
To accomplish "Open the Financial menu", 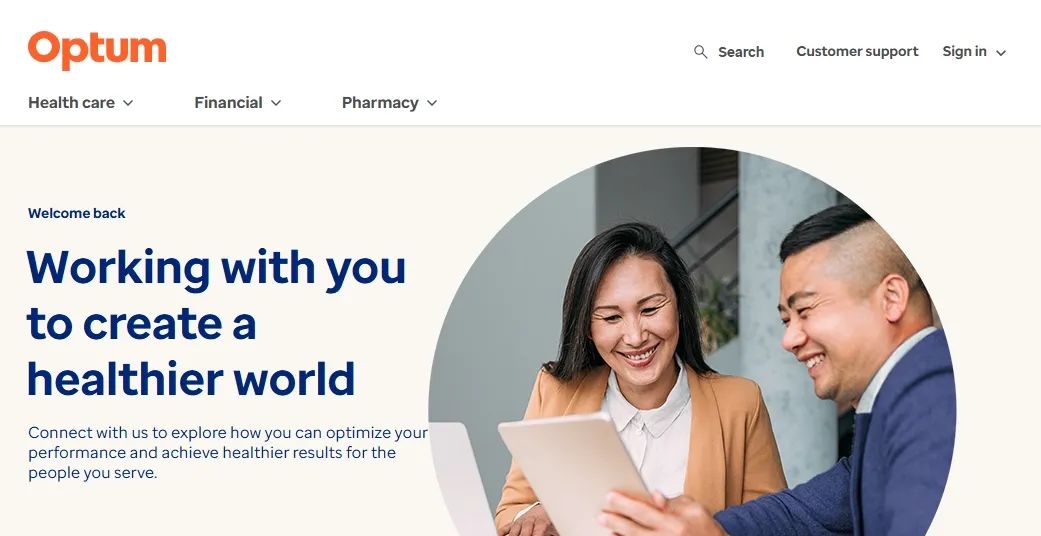I will click(228, 102).
